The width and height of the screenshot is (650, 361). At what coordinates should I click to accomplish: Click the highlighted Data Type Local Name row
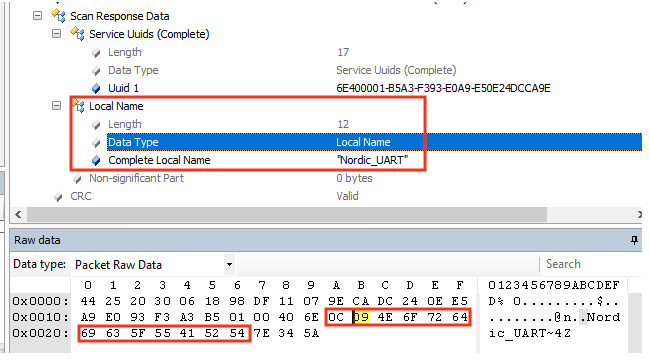(x=374, y=142)
